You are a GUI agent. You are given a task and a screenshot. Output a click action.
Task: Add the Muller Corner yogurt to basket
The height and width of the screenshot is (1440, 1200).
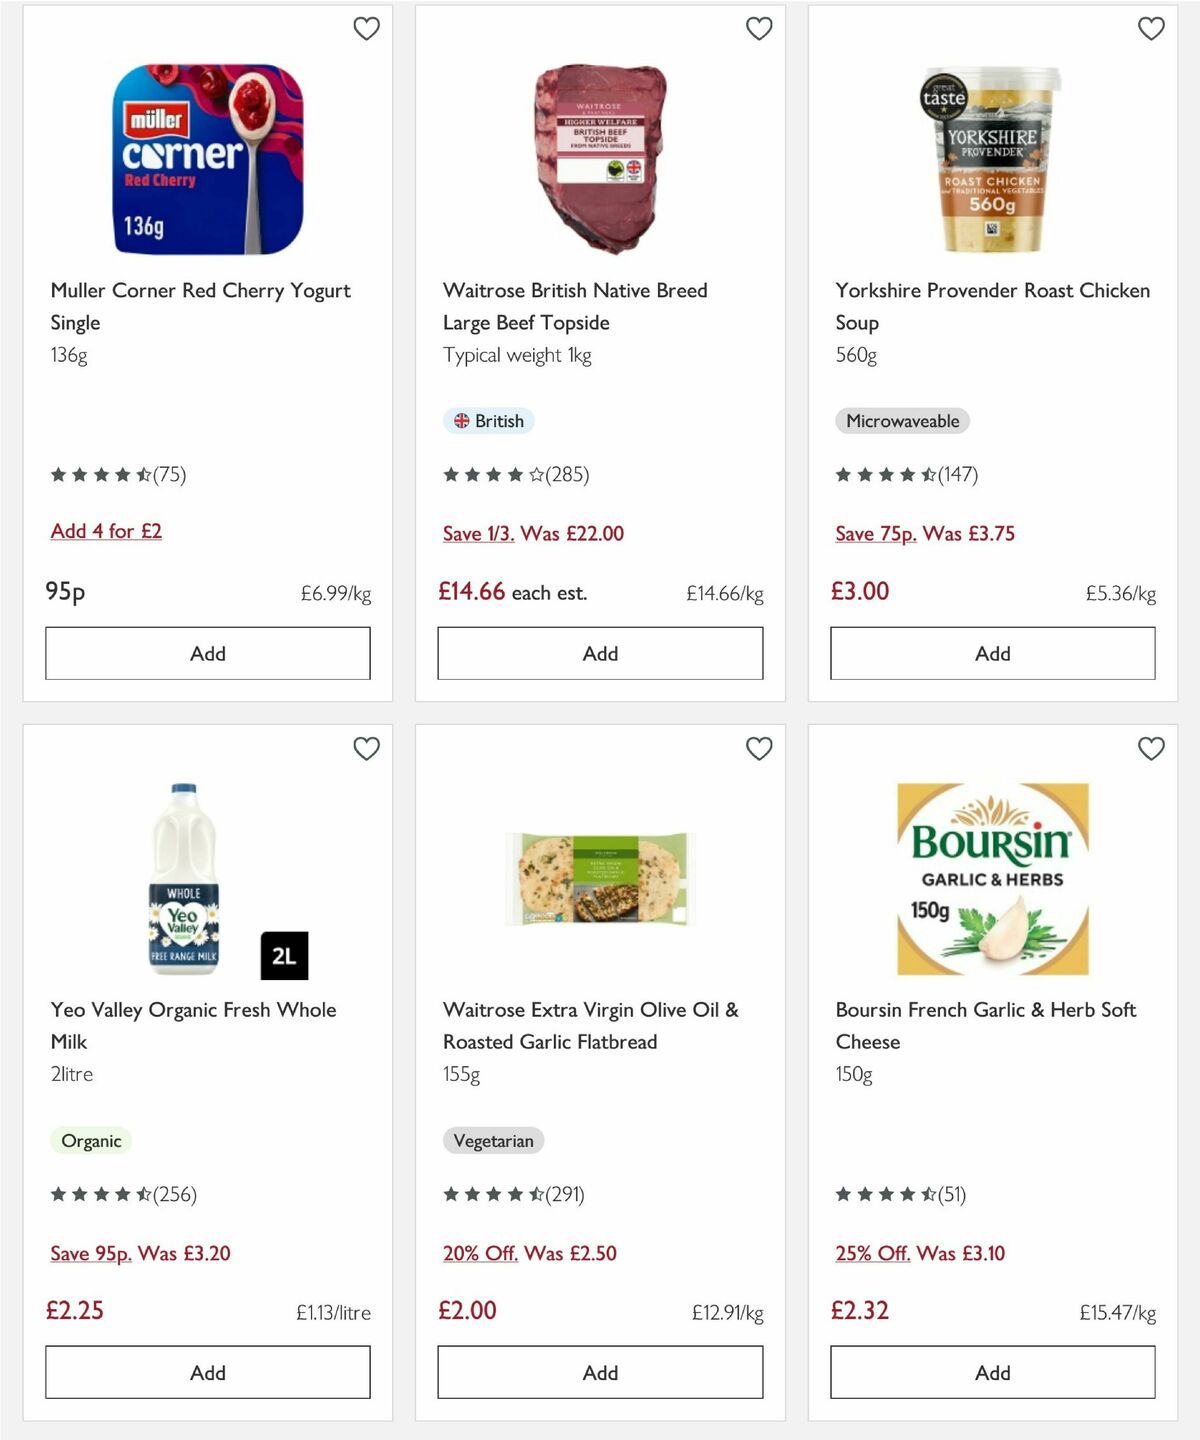click(207, 653)
